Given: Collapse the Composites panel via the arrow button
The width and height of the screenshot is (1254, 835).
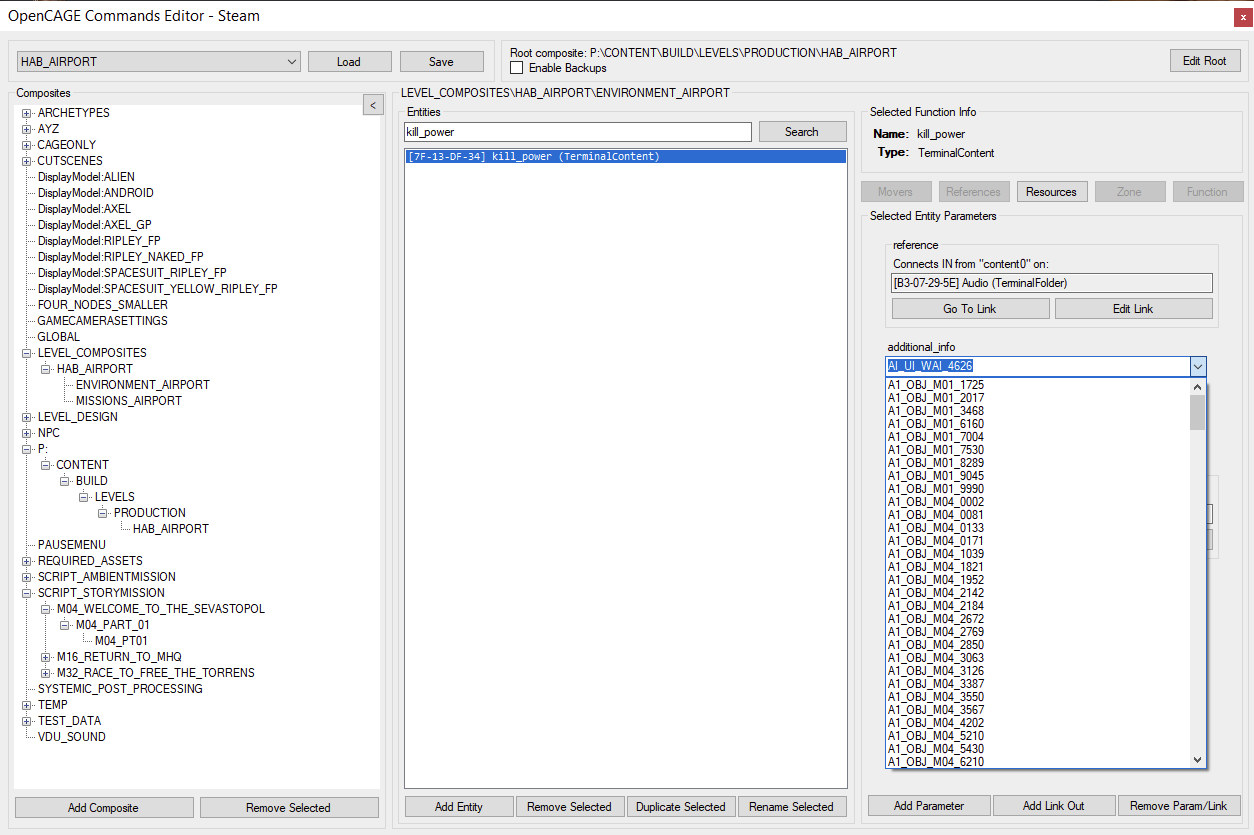Looking at the screenshot, I should (373, 104).
